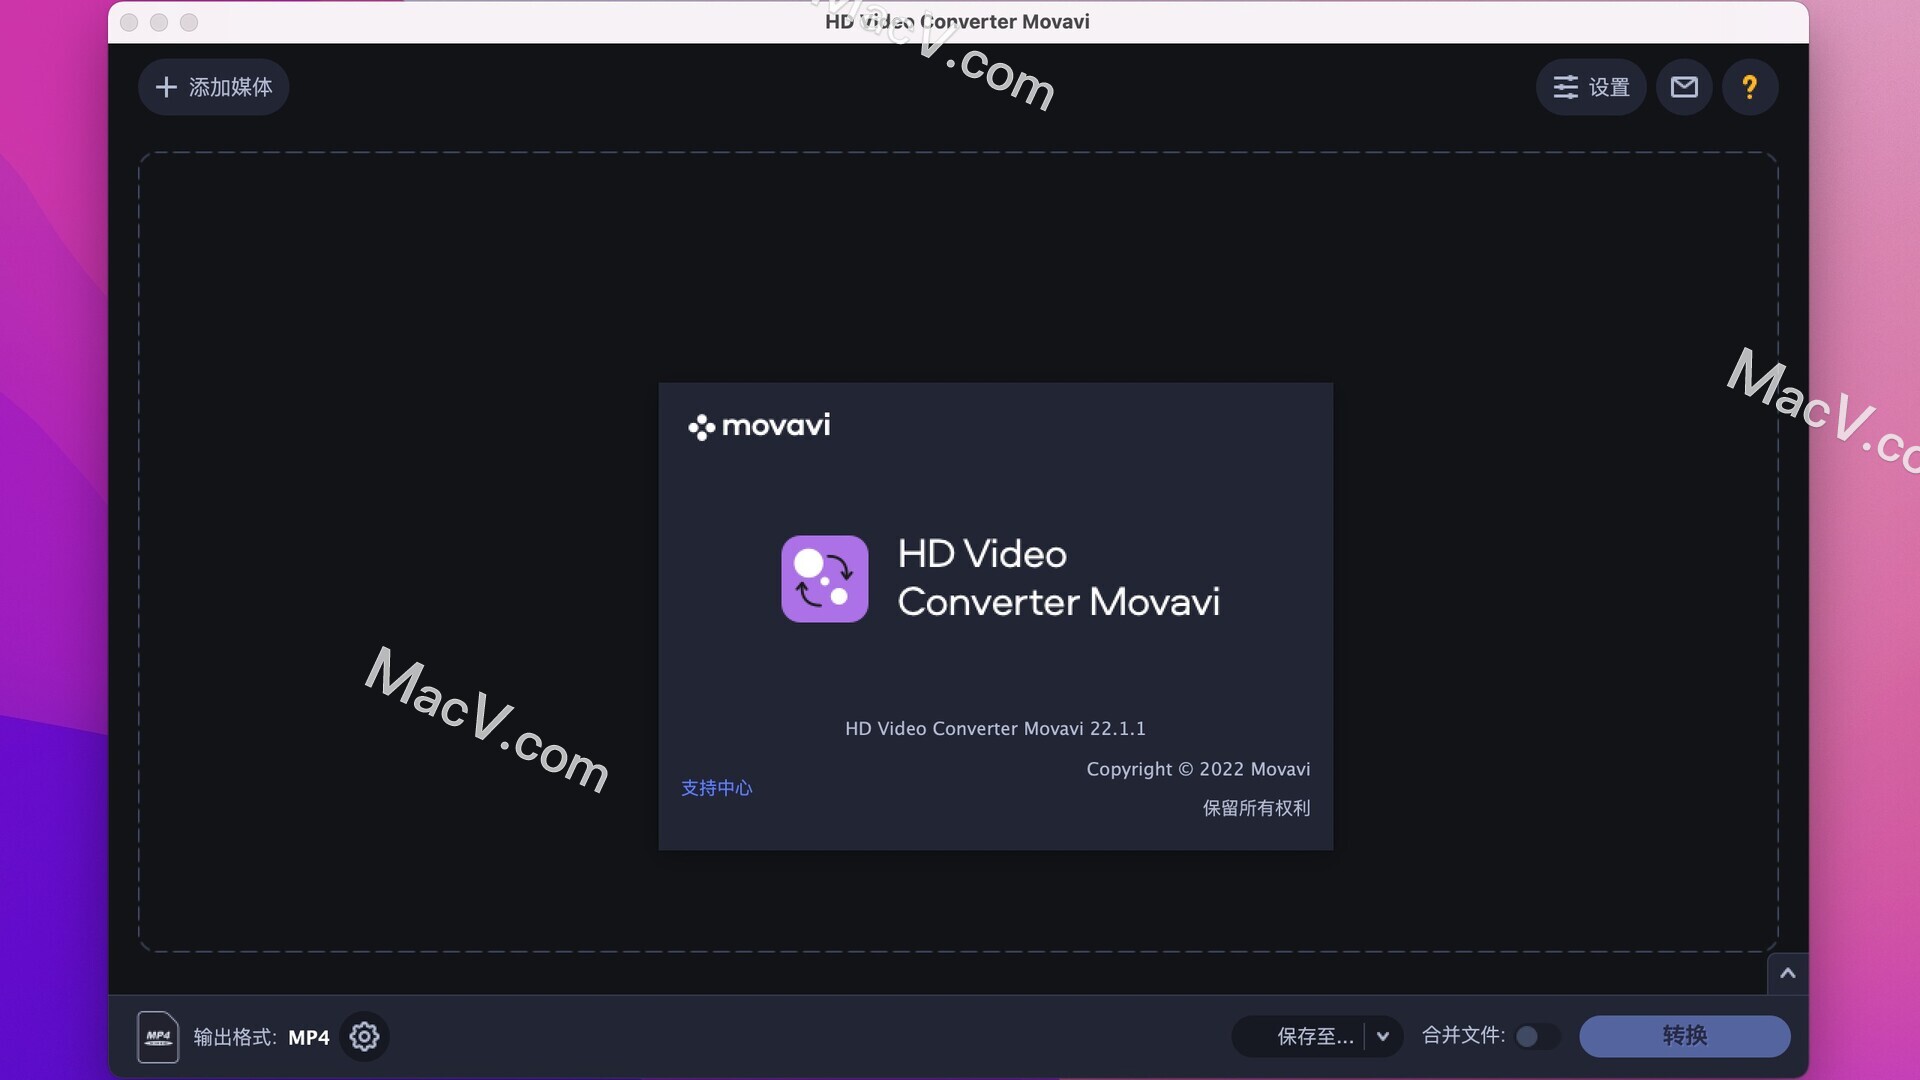
Task: Click the '输出格式: MP4' label
Action: coord(261,1037)
